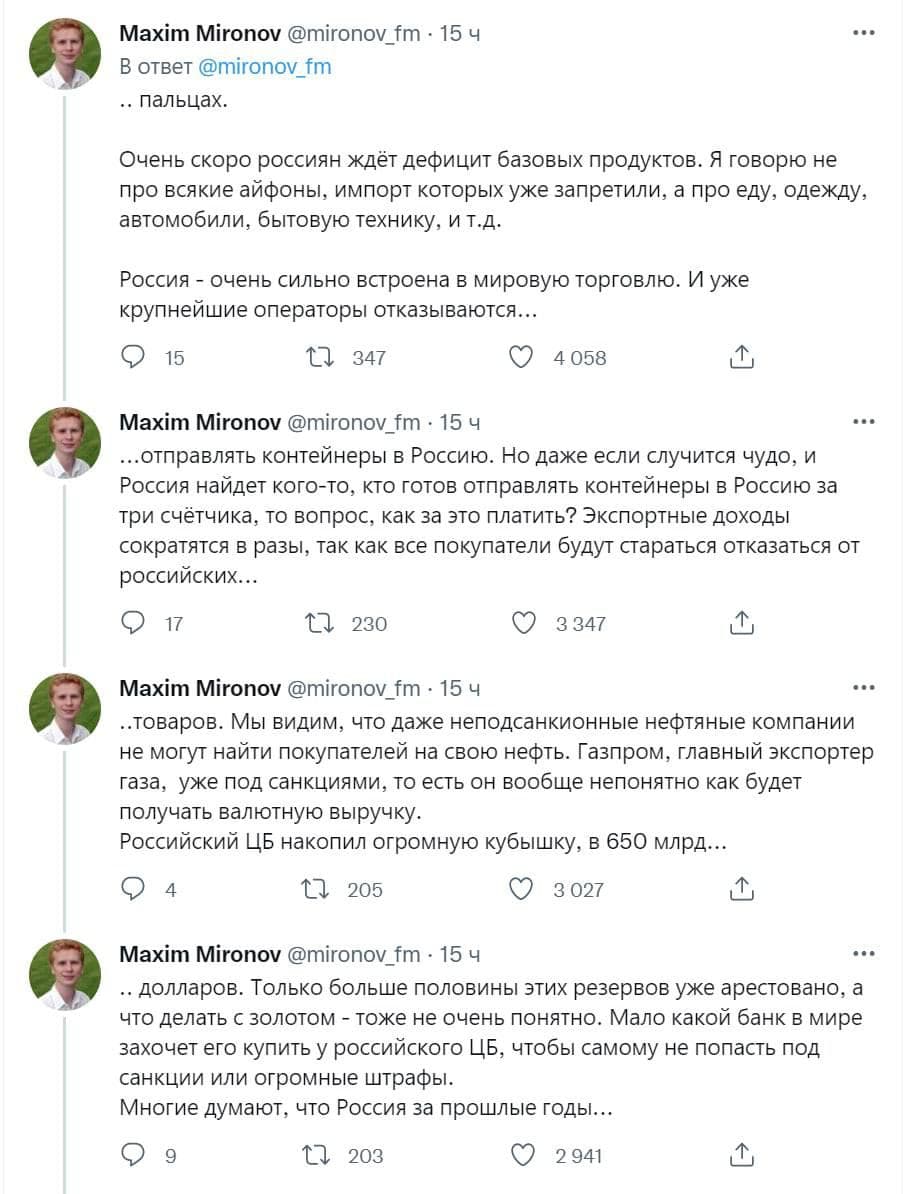Reply to the tweet with 17 replies
Viewport: 919px width, 1194px height.
pyautogui.click(x=133, y=623)
